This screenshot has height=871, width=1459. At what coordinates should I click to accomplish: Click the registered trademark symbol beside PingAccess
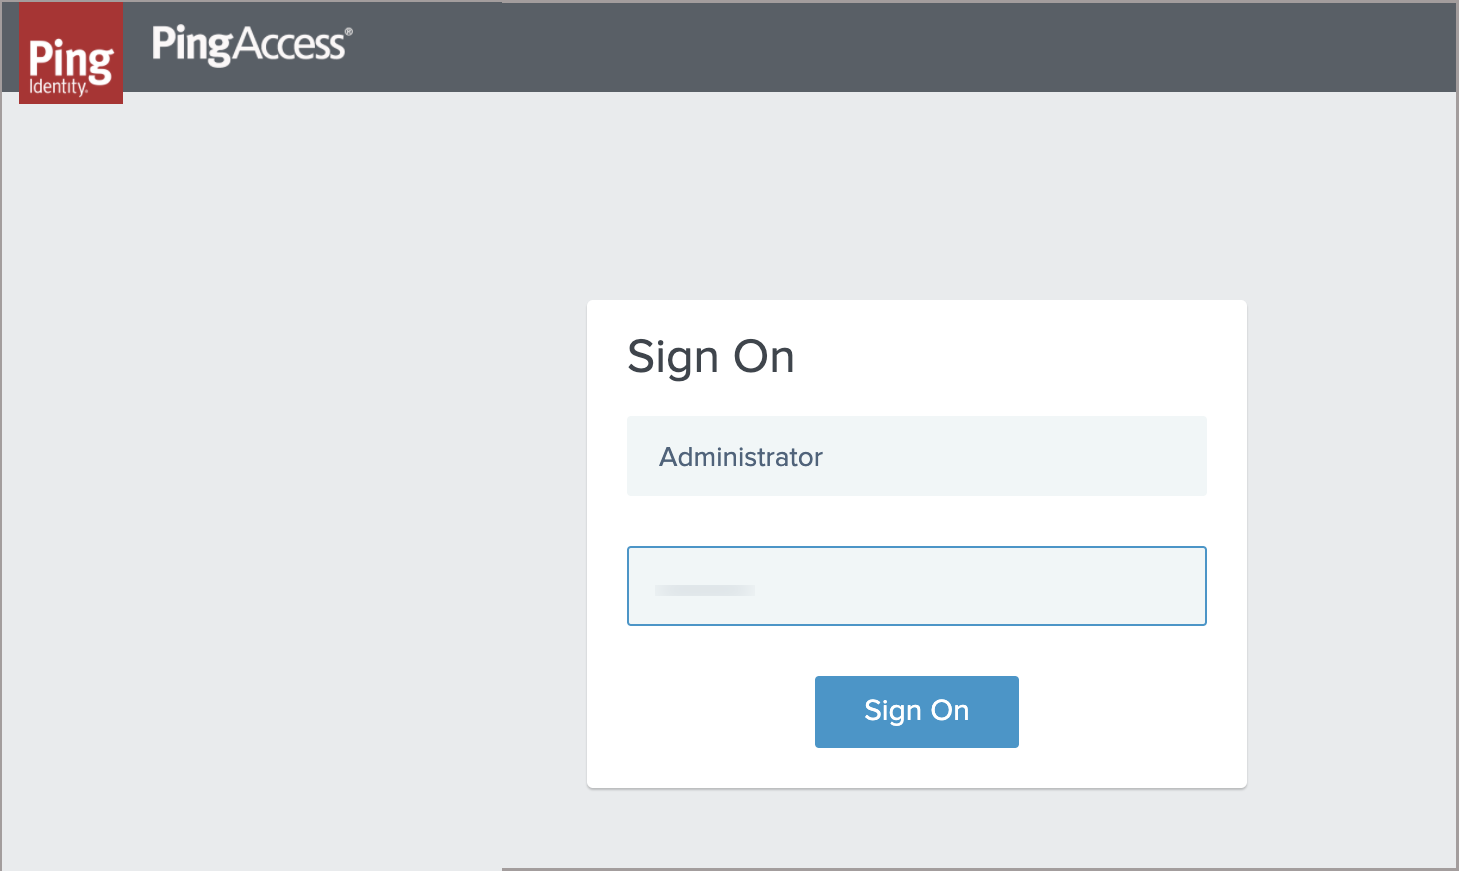coord(349,32)
